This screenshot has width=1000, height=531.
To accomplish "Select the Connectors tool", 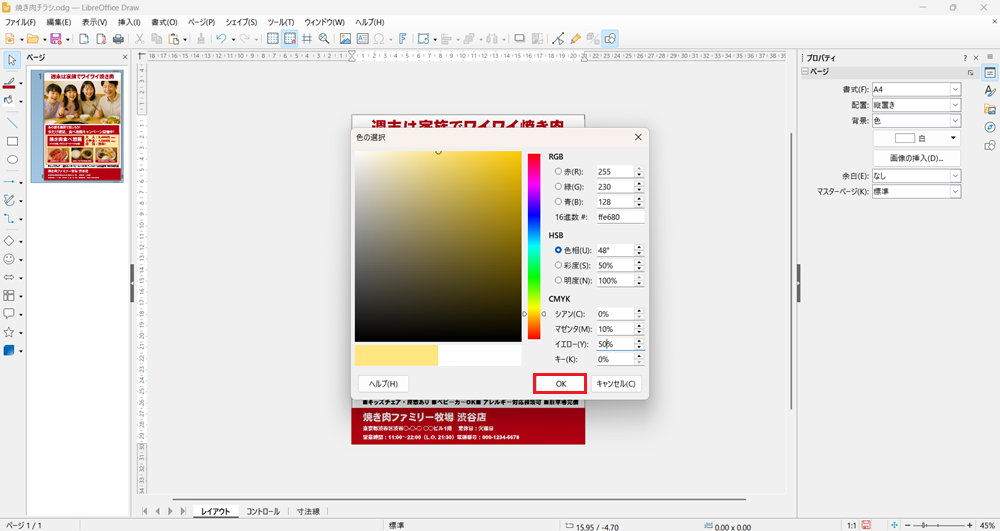I will (9, 219).
